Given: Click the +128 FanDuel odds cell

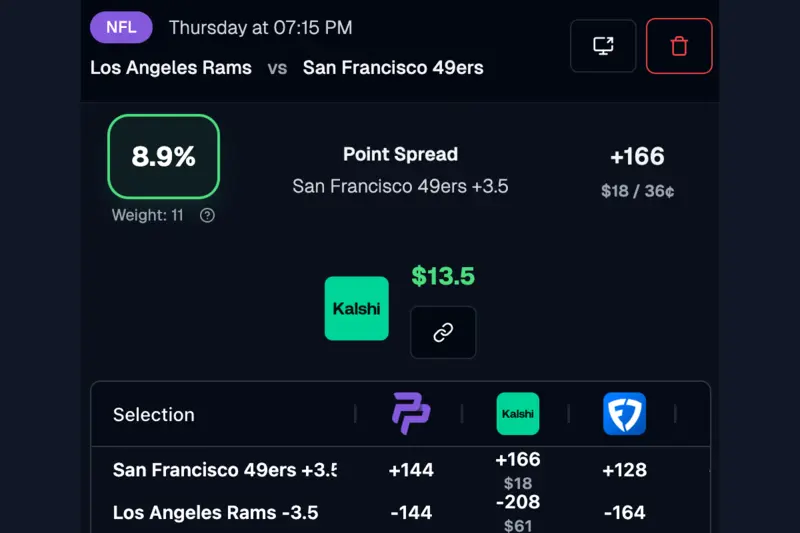Looking at the screenshot, I should click(625, 470).
